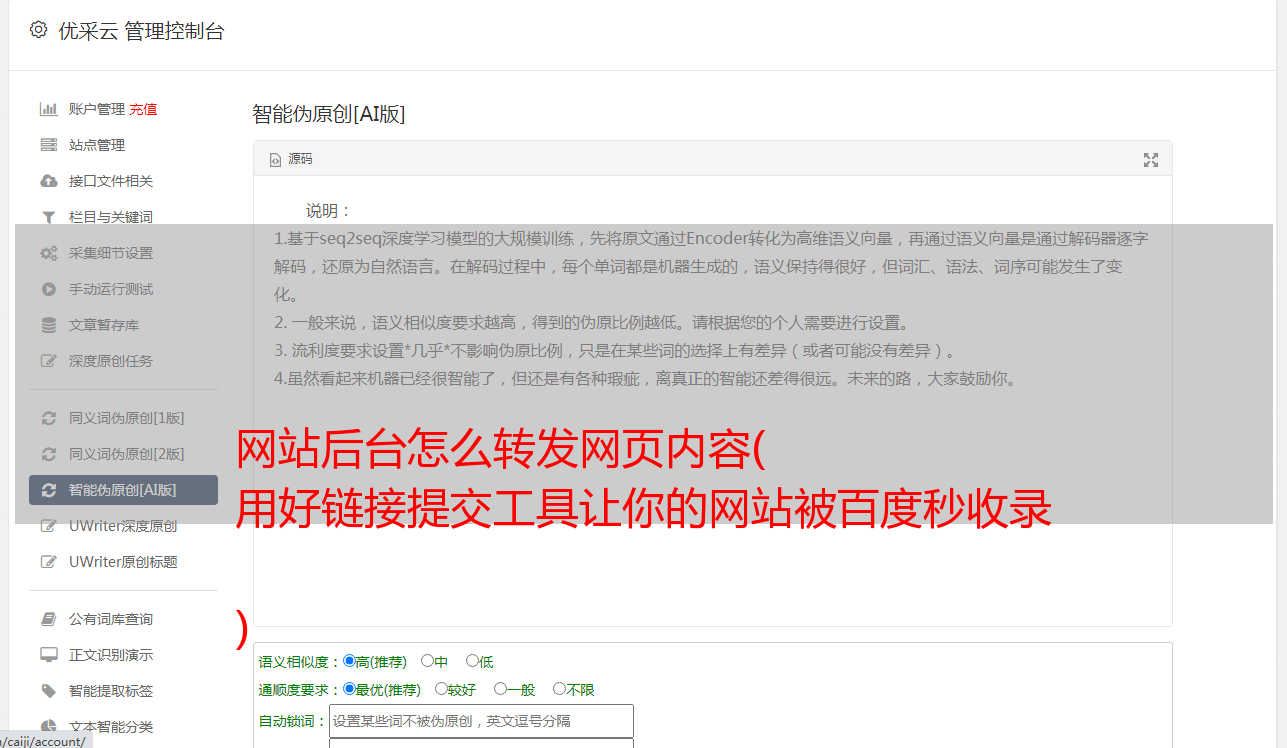Screen dimensions: 1287x748
Task: Choose 较好 for 通顺度要求
Action: click(441, 689)
